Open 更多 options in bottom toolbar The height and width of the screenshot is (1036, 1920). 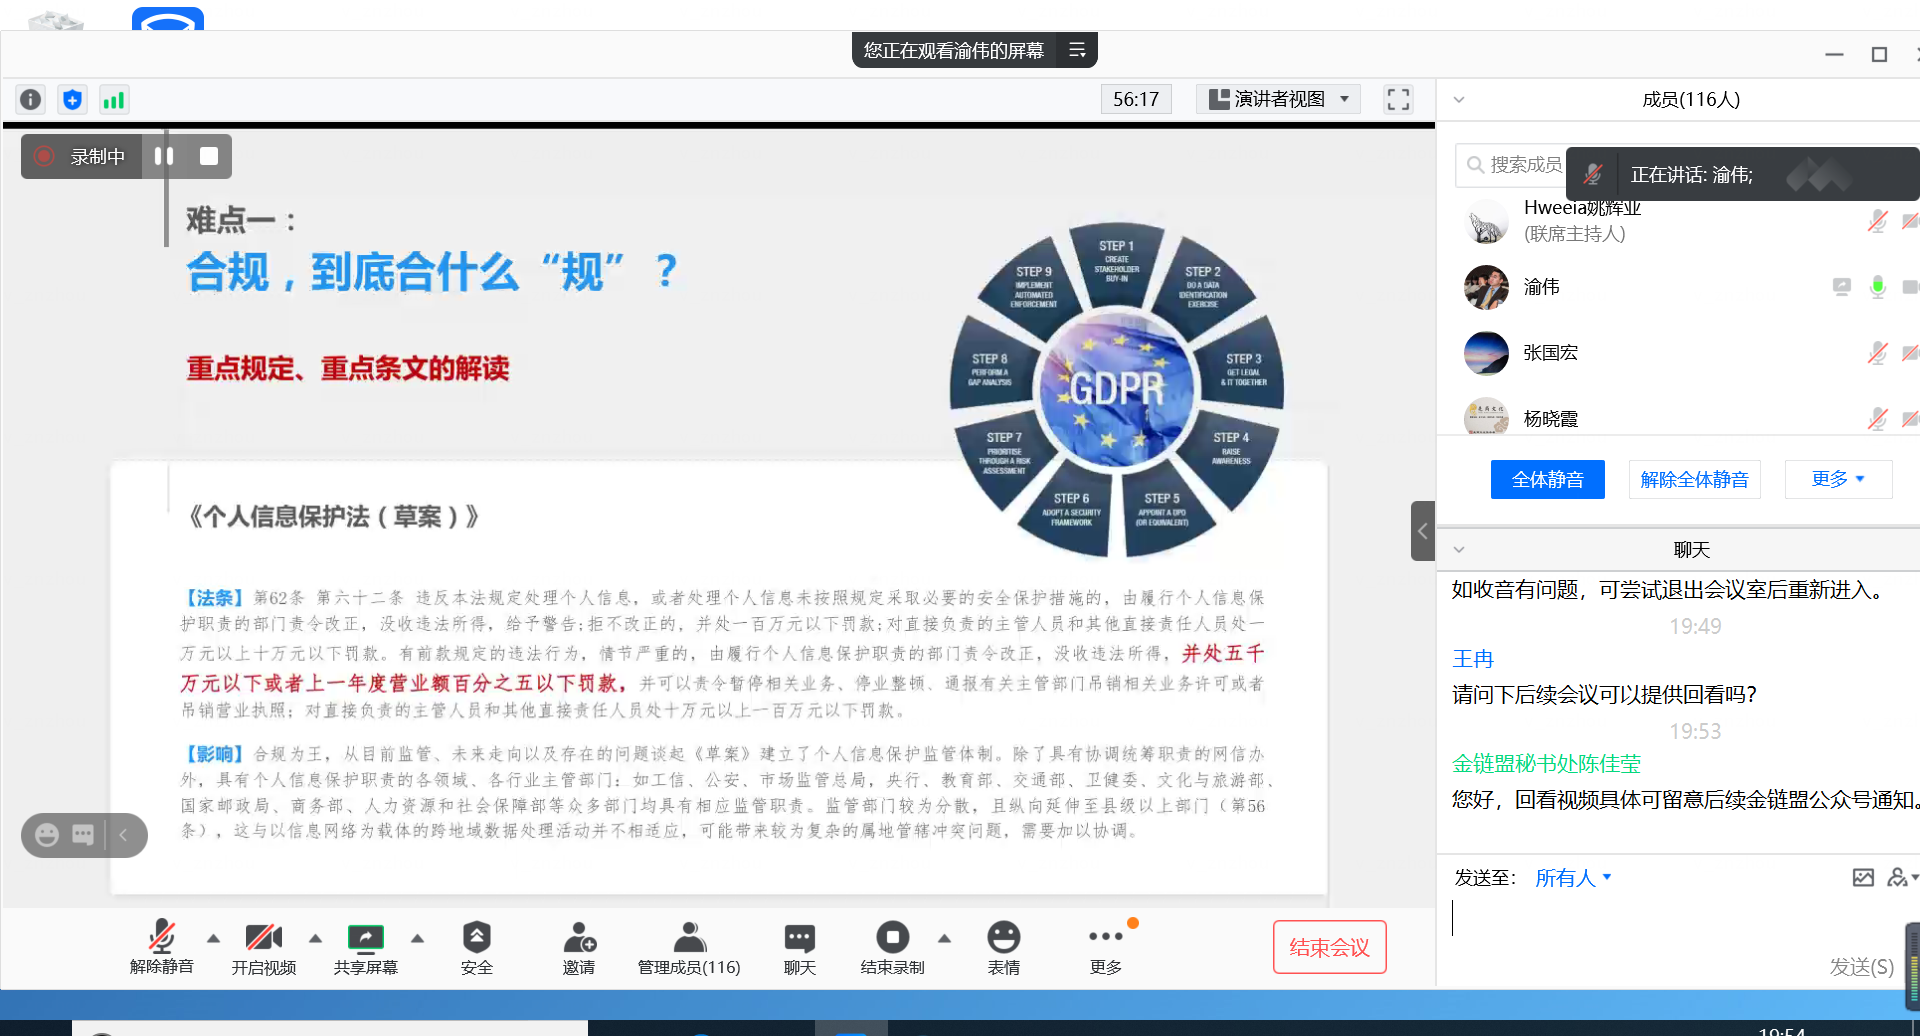[x=1106, y=948]
